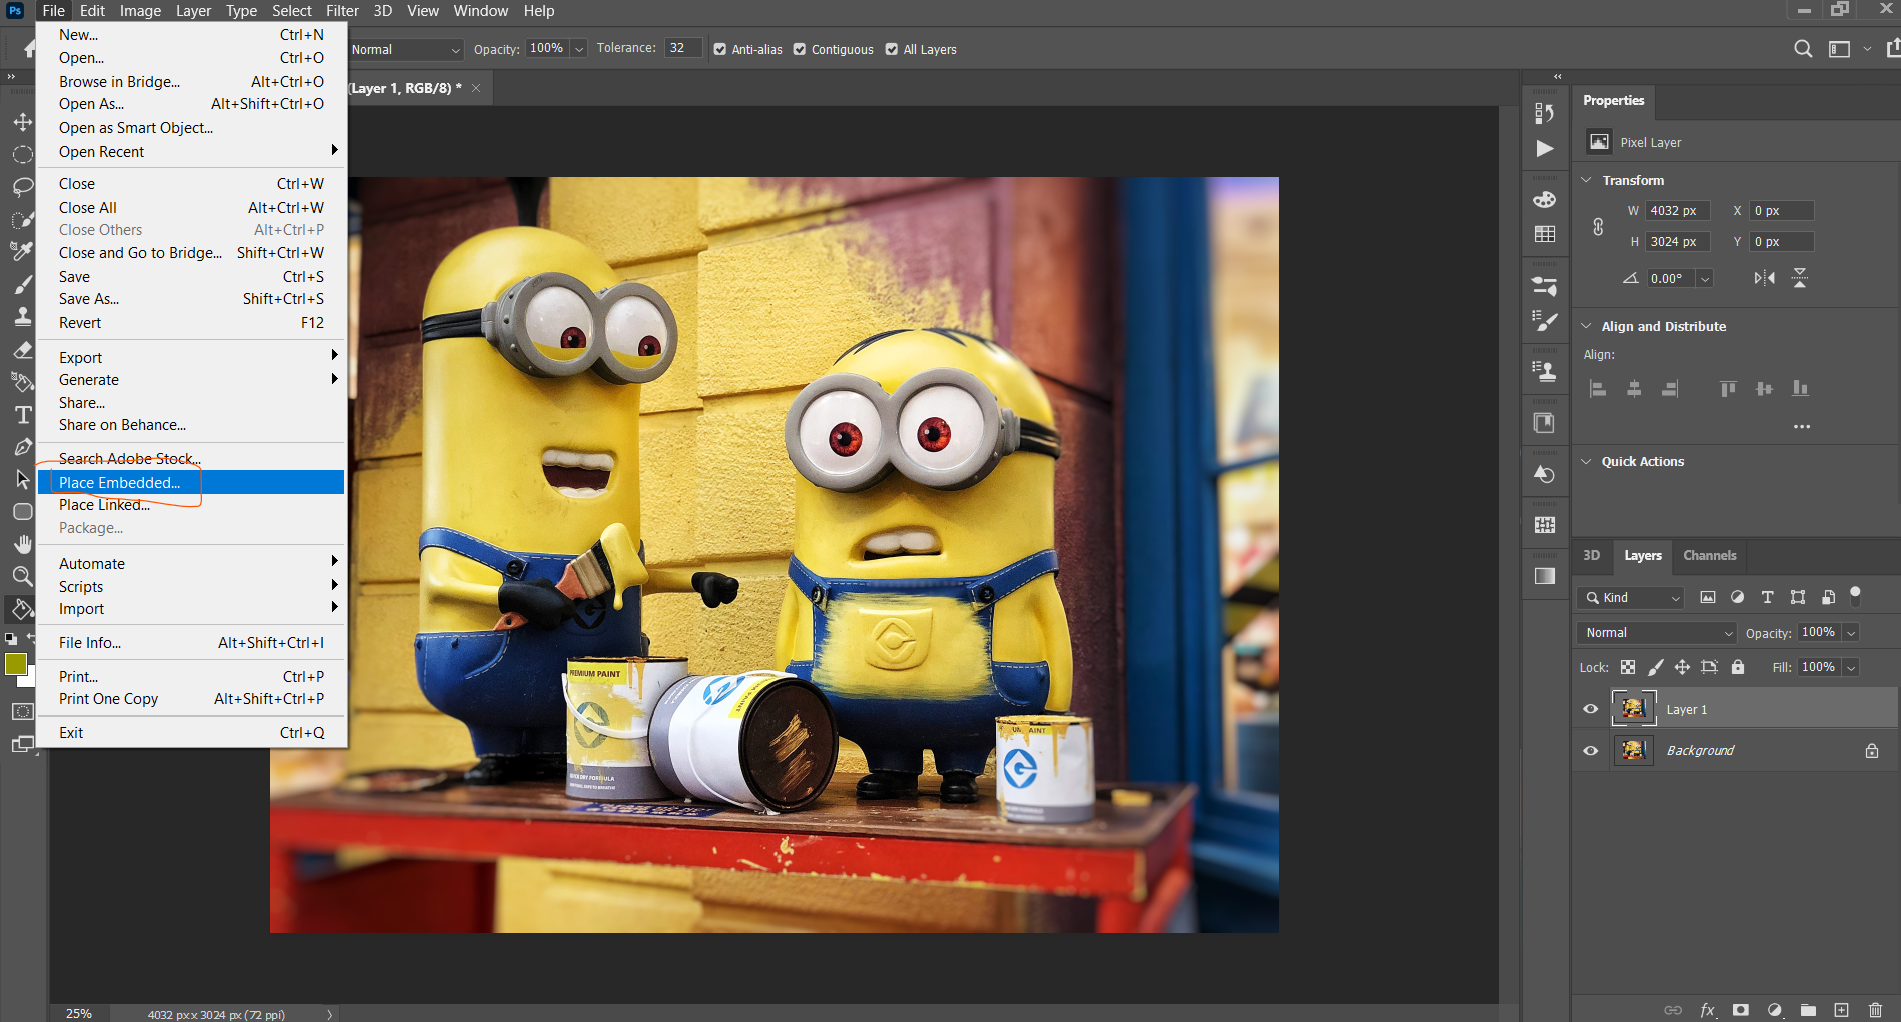This screenshot has height=1022, width=1901.
Task: Toggle lock image pixels brush
Action: pos(1655,667)
